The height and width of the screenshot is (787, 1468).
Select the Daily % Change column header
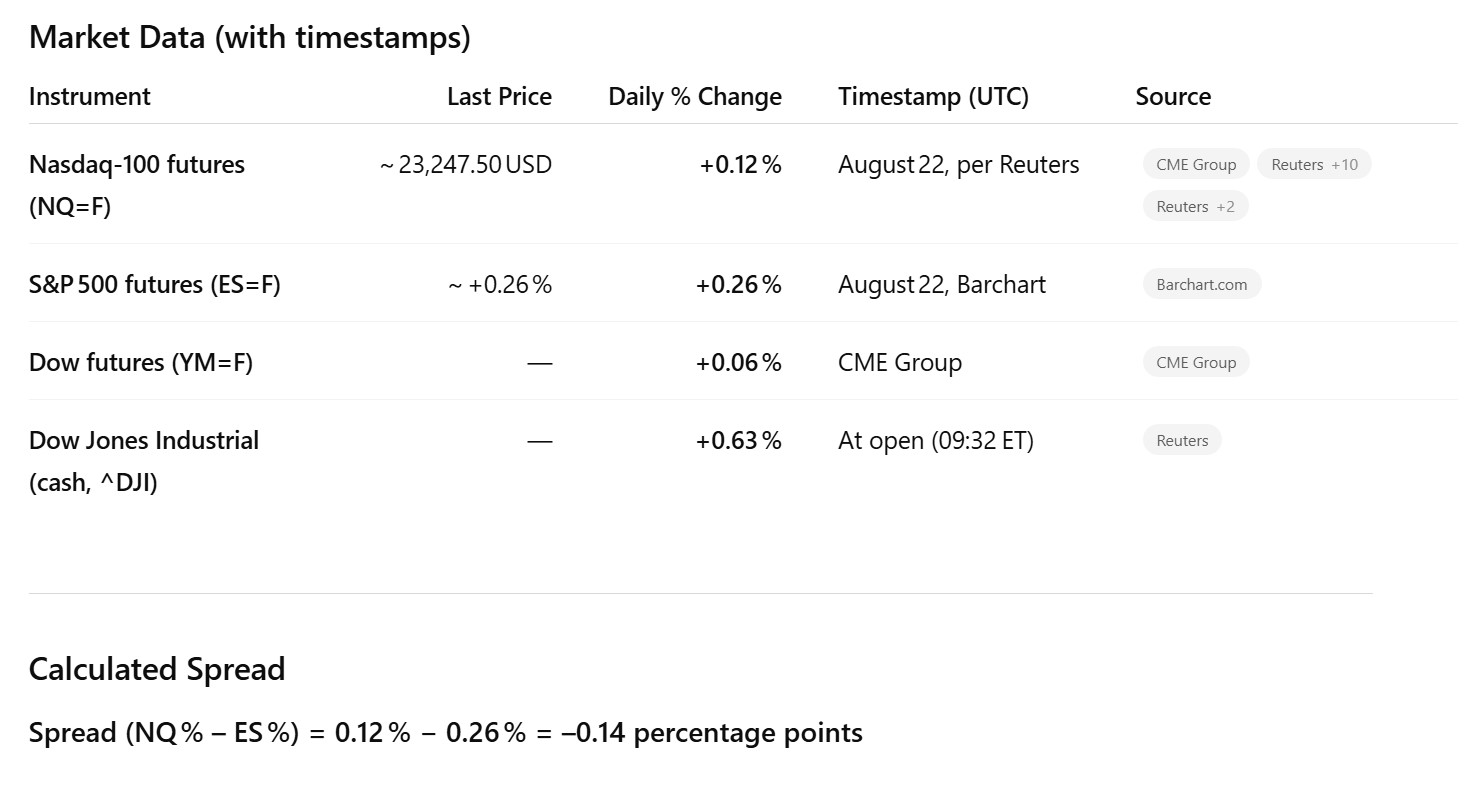[x=695, y=97]
